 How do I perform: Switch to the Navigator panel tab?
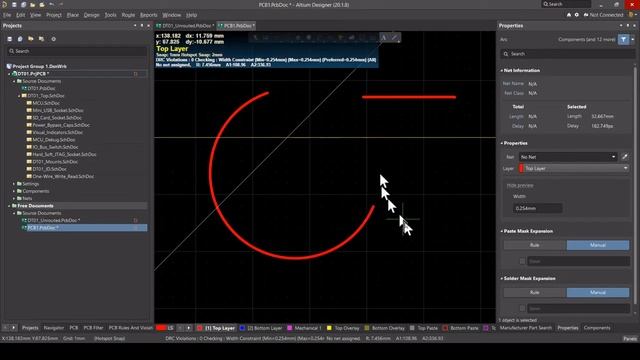point(53,328)
